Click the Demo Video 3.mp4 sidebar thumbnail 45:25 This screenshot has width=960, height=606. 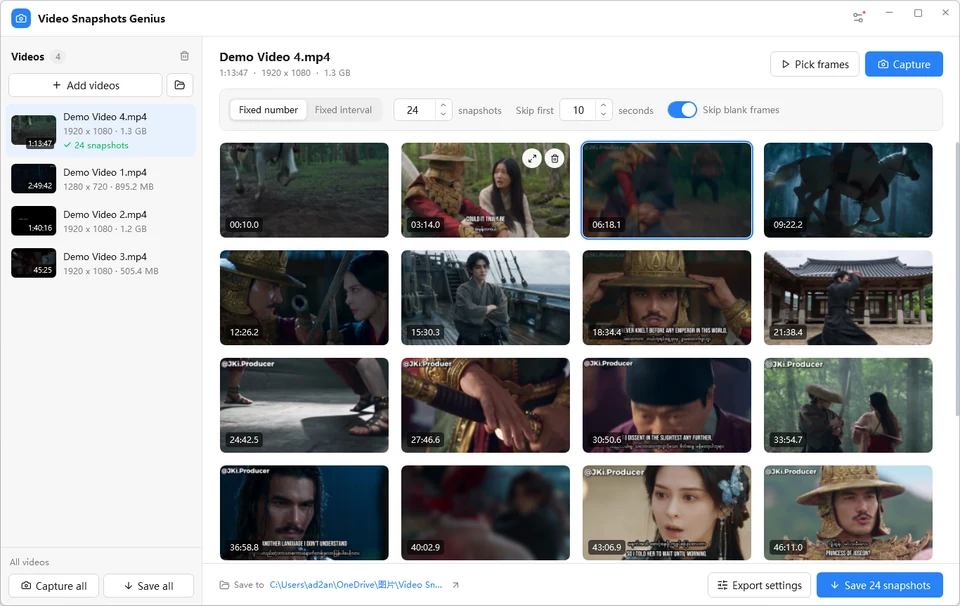pos(34,263)
